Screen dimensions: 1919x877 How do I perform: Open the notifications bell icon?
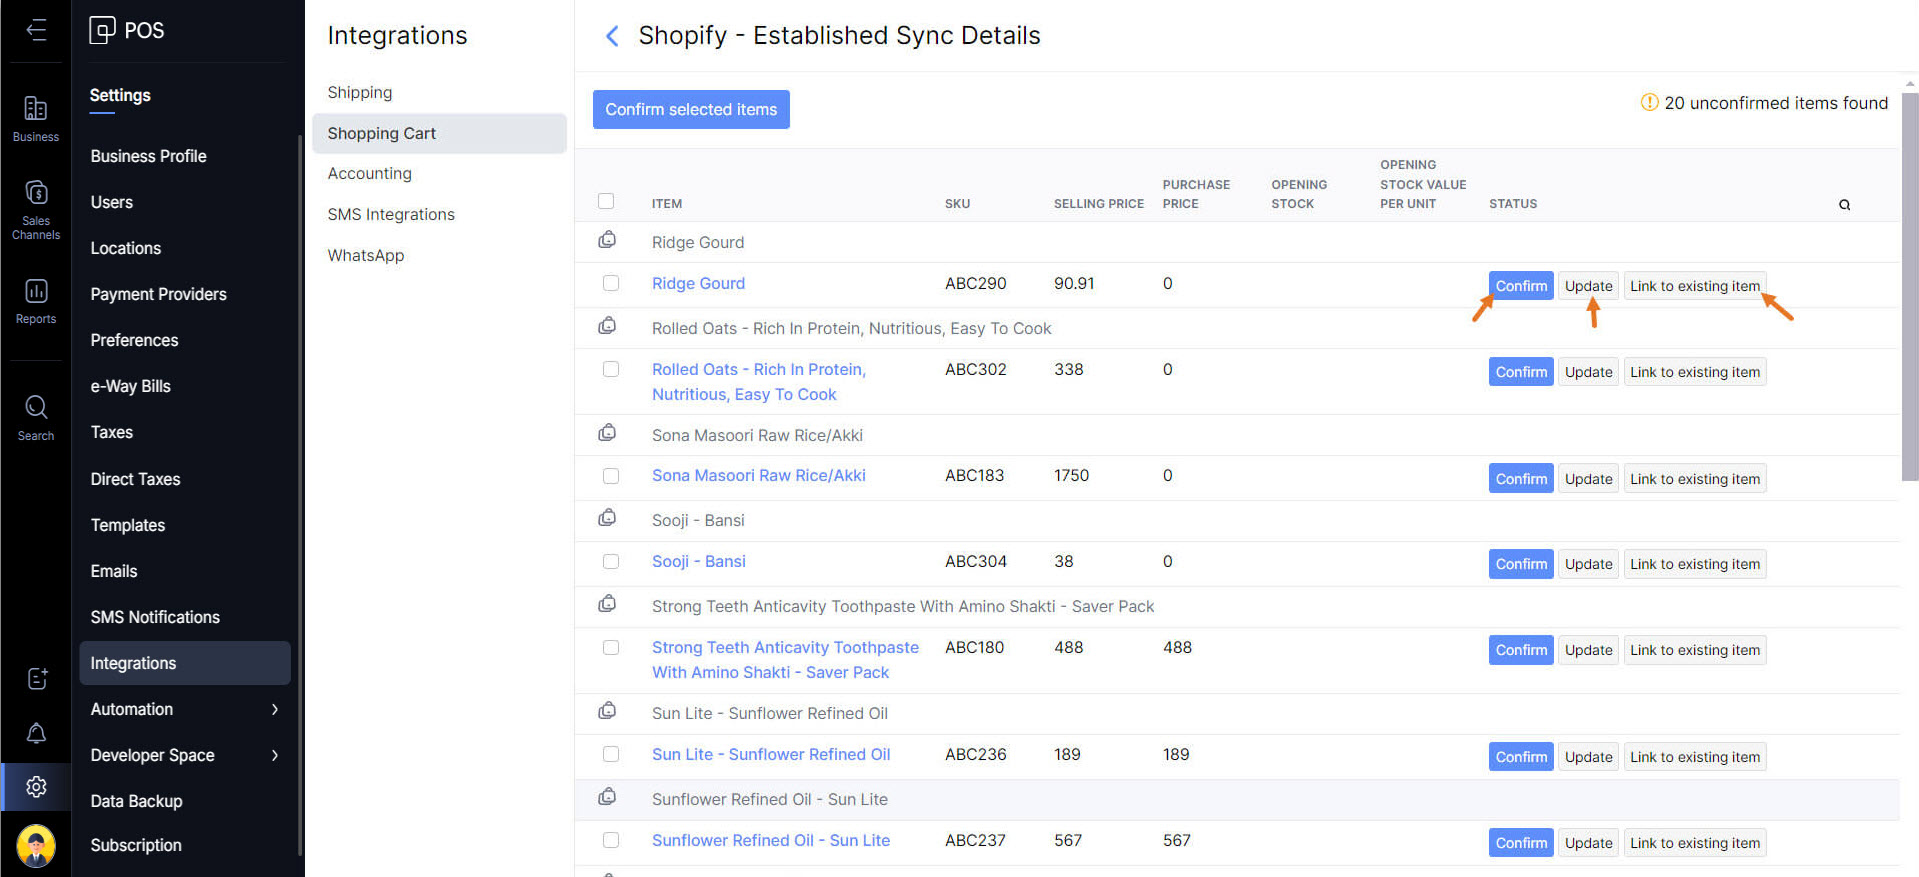(36, 733)
